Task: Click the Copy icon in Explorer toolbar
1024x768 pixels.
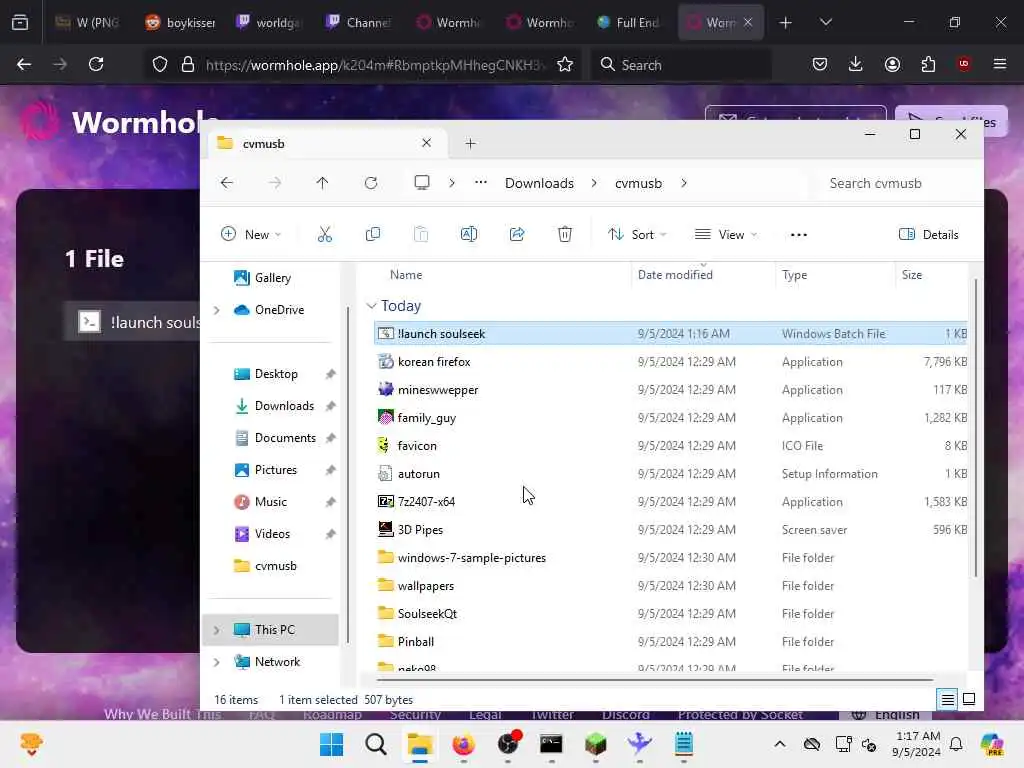Action: point(373,234)
